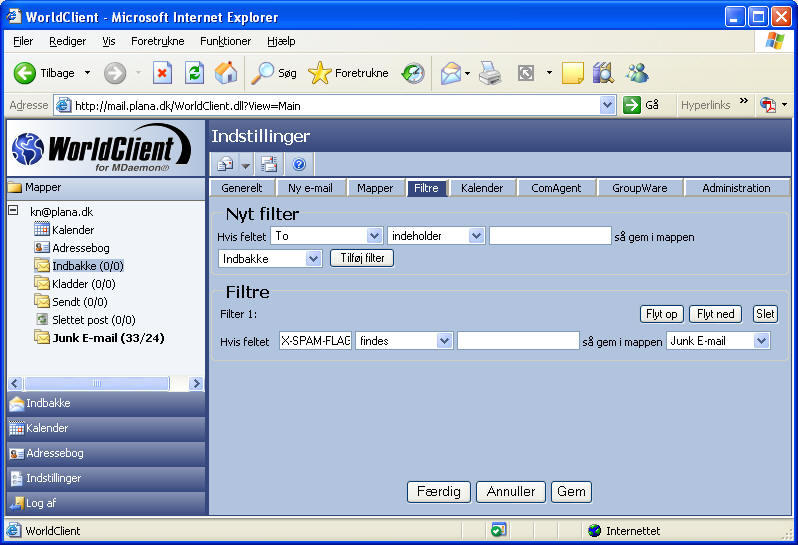Click the Stop loading icon
This screenshot has height=545, width=798.
pyautogui.click(x=162, y=73)
